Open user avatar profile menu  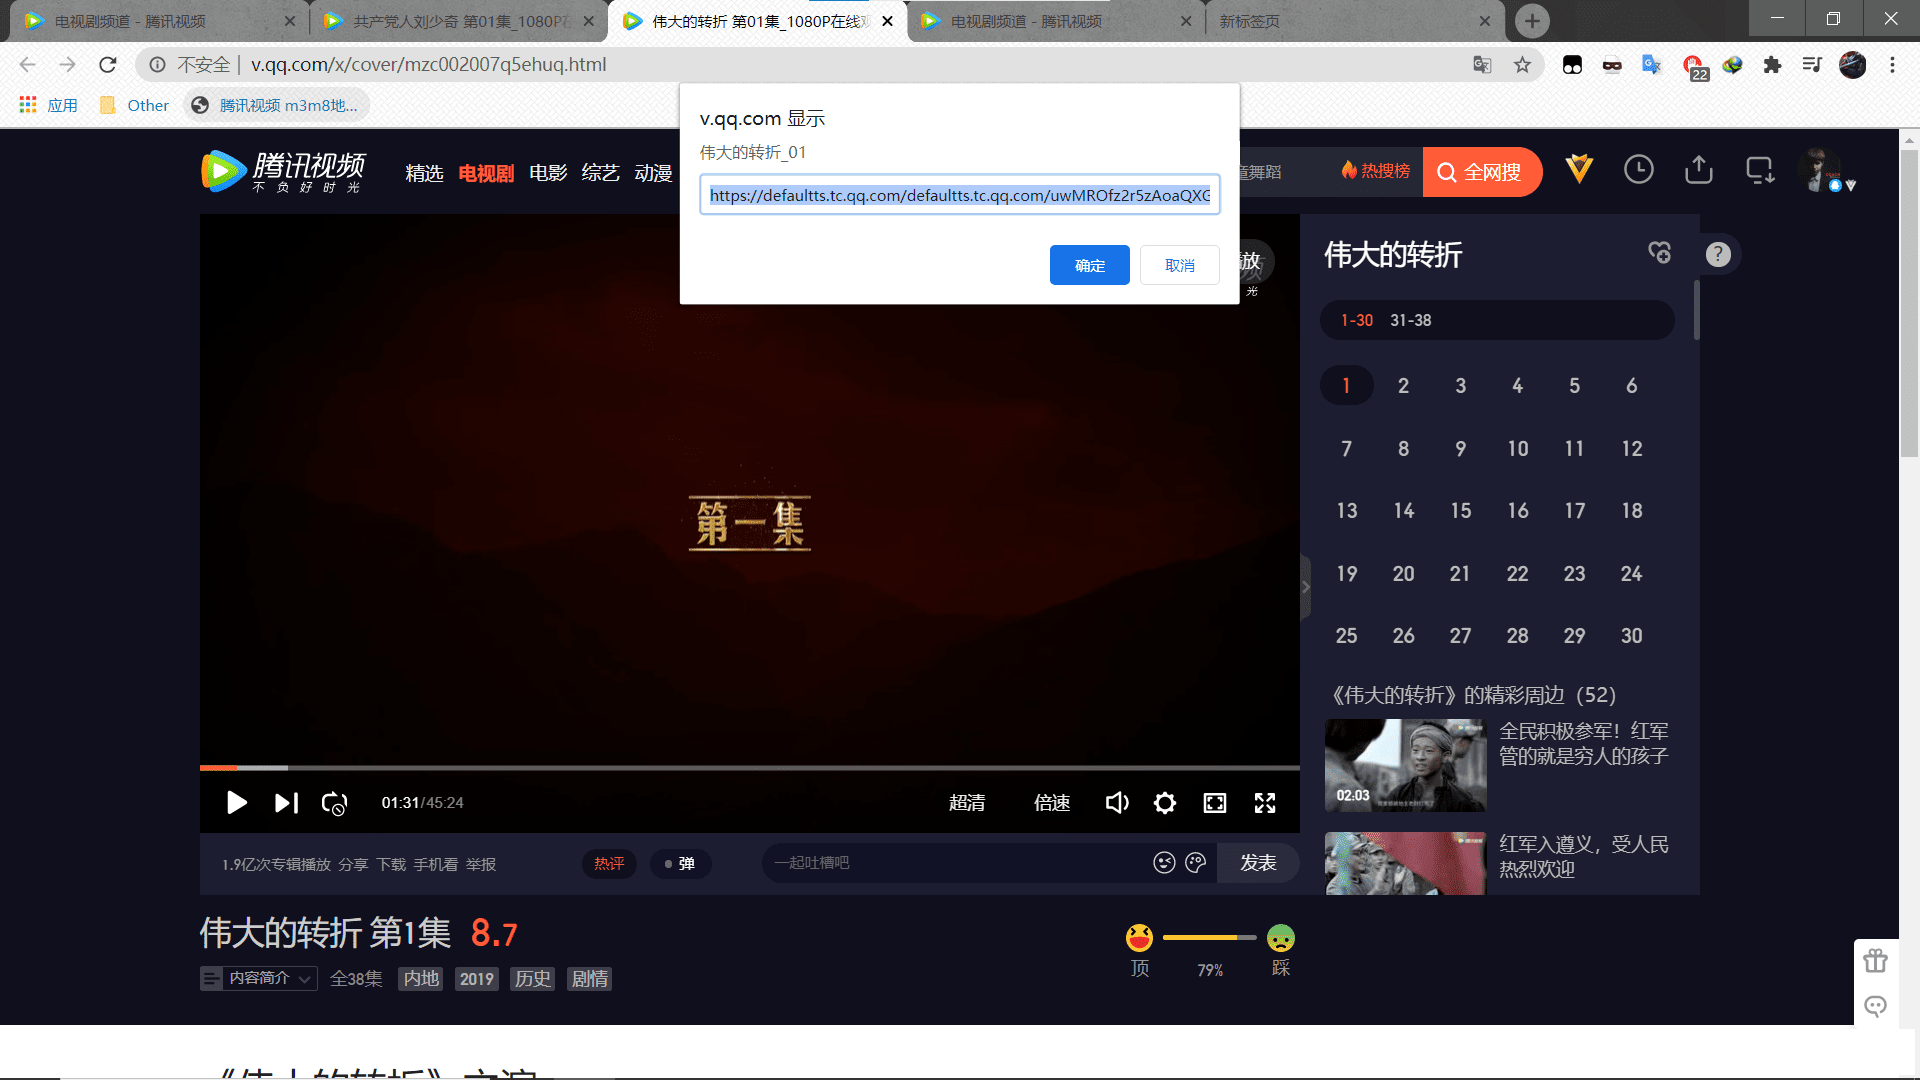click(x=1819, y=169)
